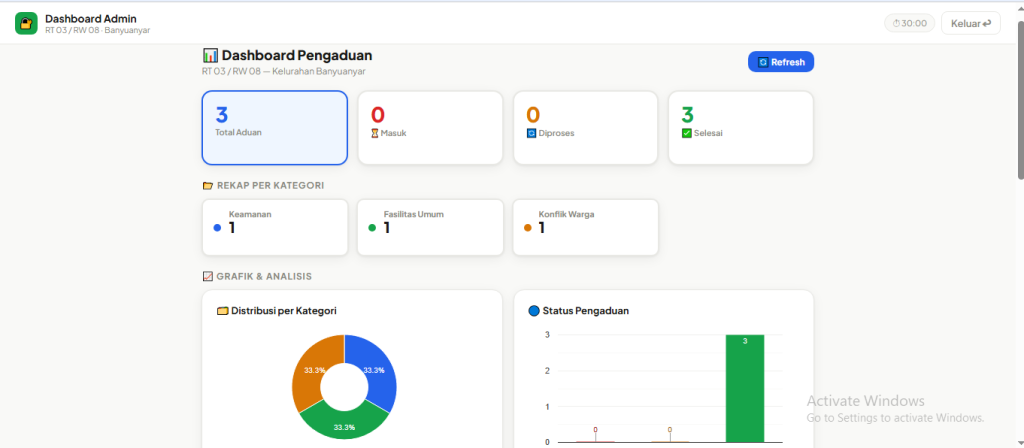Click the orange segment of the donut chart
This screenshot has height=448, width=1024.
(x=314, y=372)
